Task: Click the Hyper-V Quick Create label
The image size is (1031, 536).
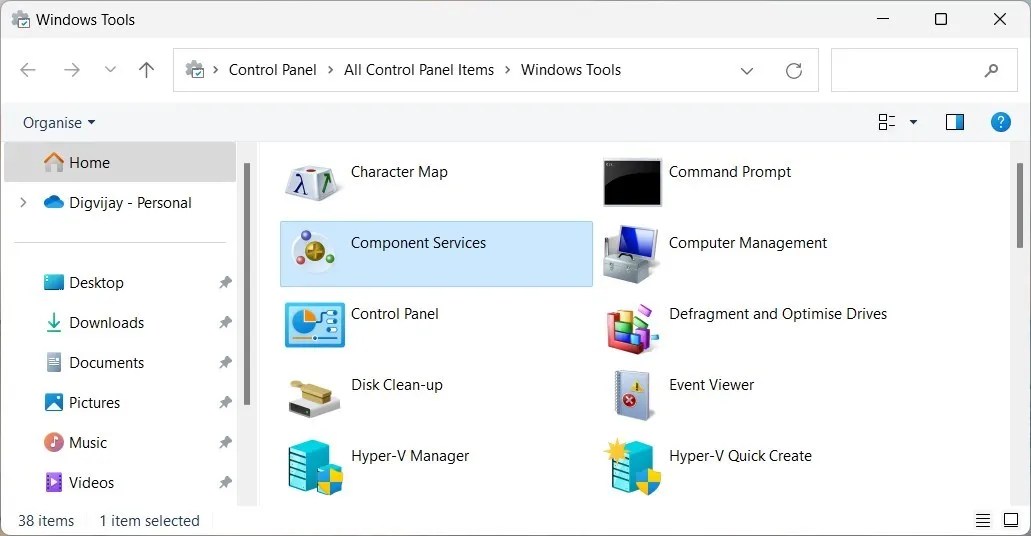Action: [x=740, y=456]
